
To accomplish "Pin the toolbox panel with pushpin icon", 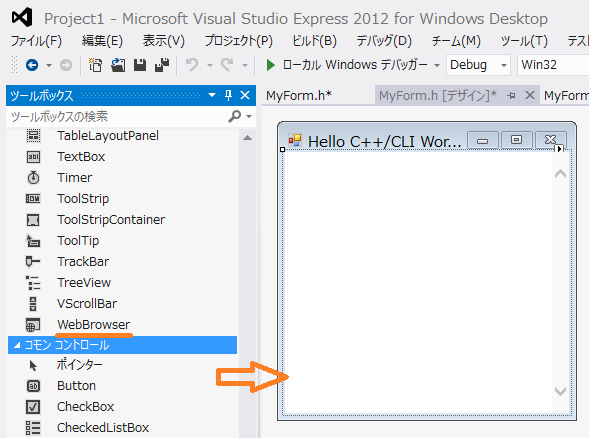I will click(228, 95).
